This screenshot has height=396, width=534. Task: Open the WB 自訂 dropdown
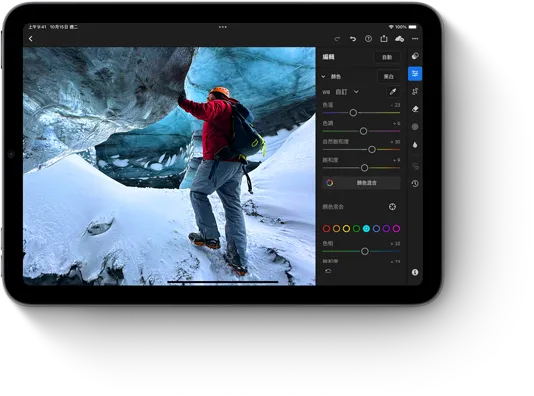click(x=347, y=92)
